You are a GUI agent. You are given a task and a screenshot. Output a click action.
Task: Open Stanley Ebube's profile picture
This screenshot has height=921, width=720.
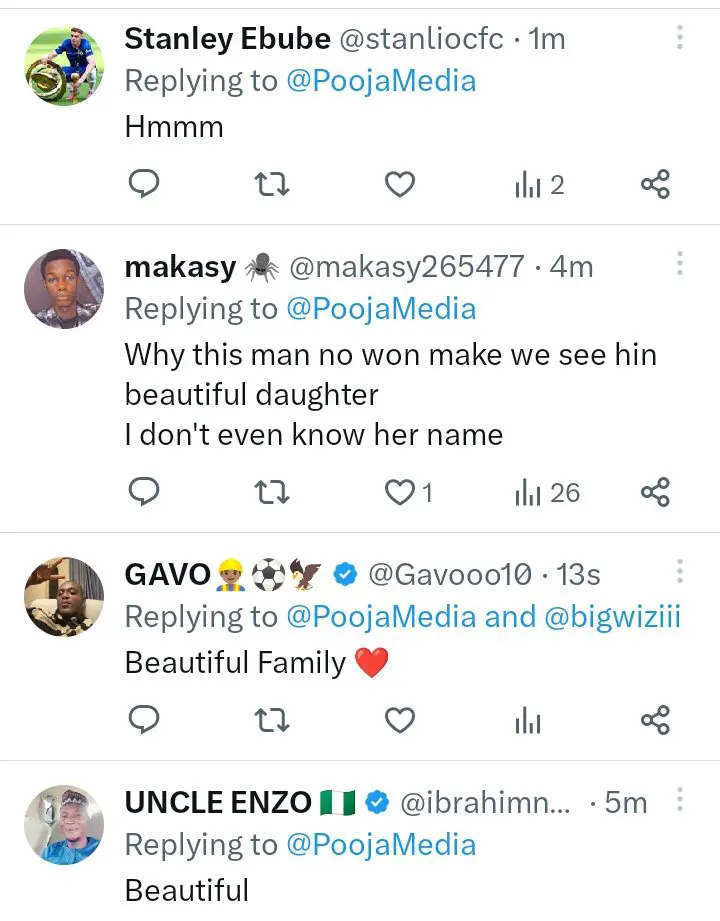(x=64, y=65)
